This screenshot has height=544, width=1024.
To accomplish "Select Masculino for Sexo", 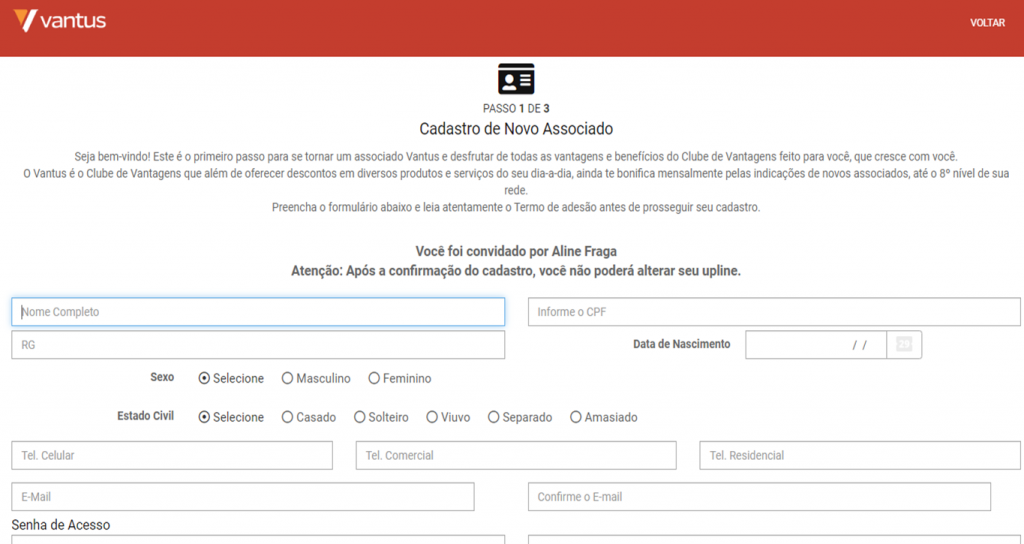I will (x=288, y=379).
